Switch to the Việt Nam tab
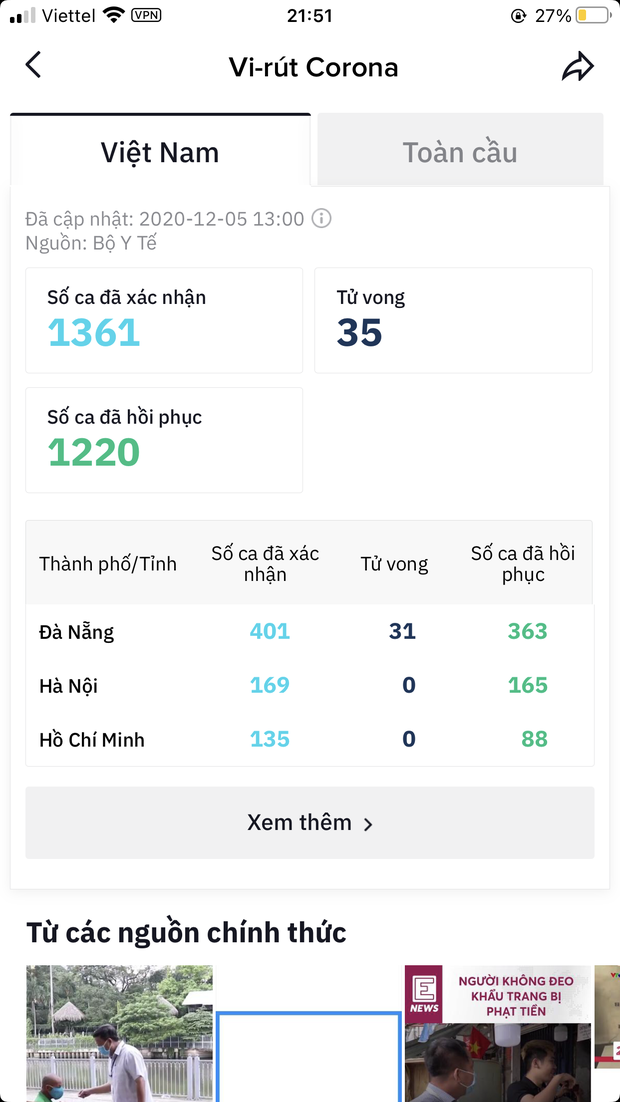This screenshot has width=620, height=1102. point(160,152)
